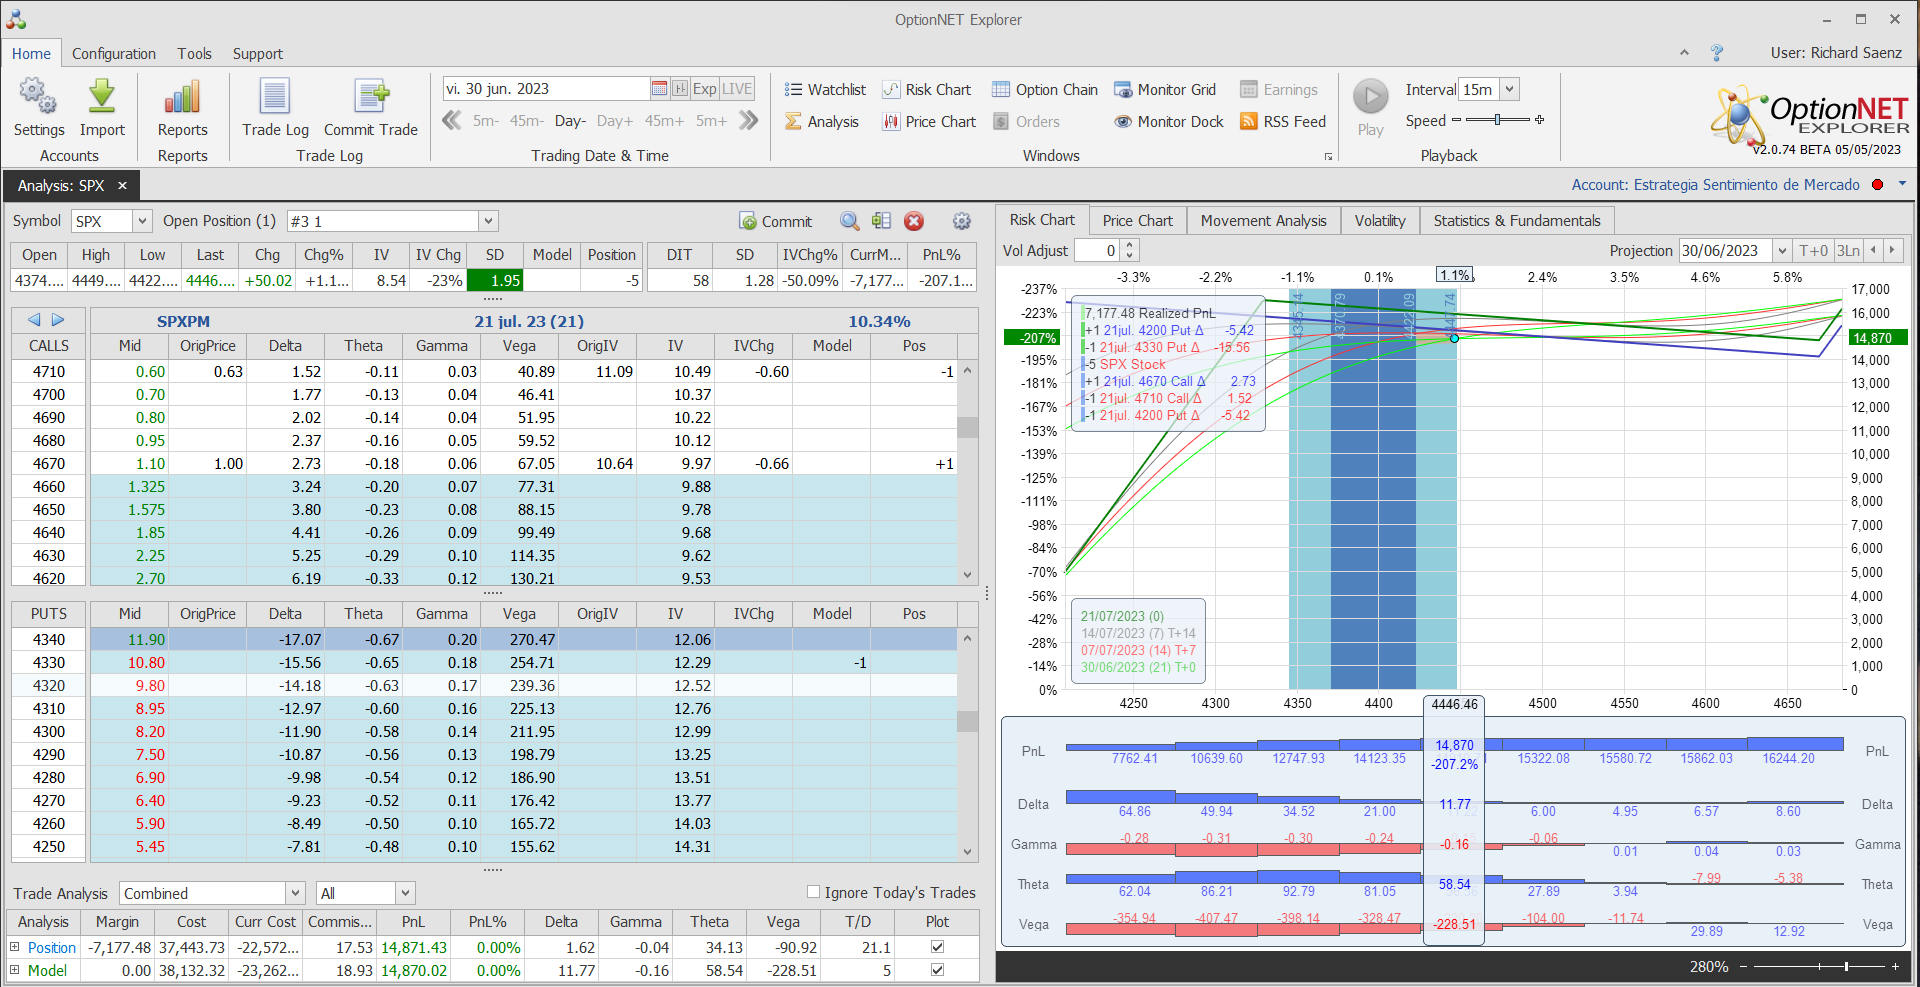
Task: Uncheck the Plot checkbox for Position row
Action: [937, 946]
